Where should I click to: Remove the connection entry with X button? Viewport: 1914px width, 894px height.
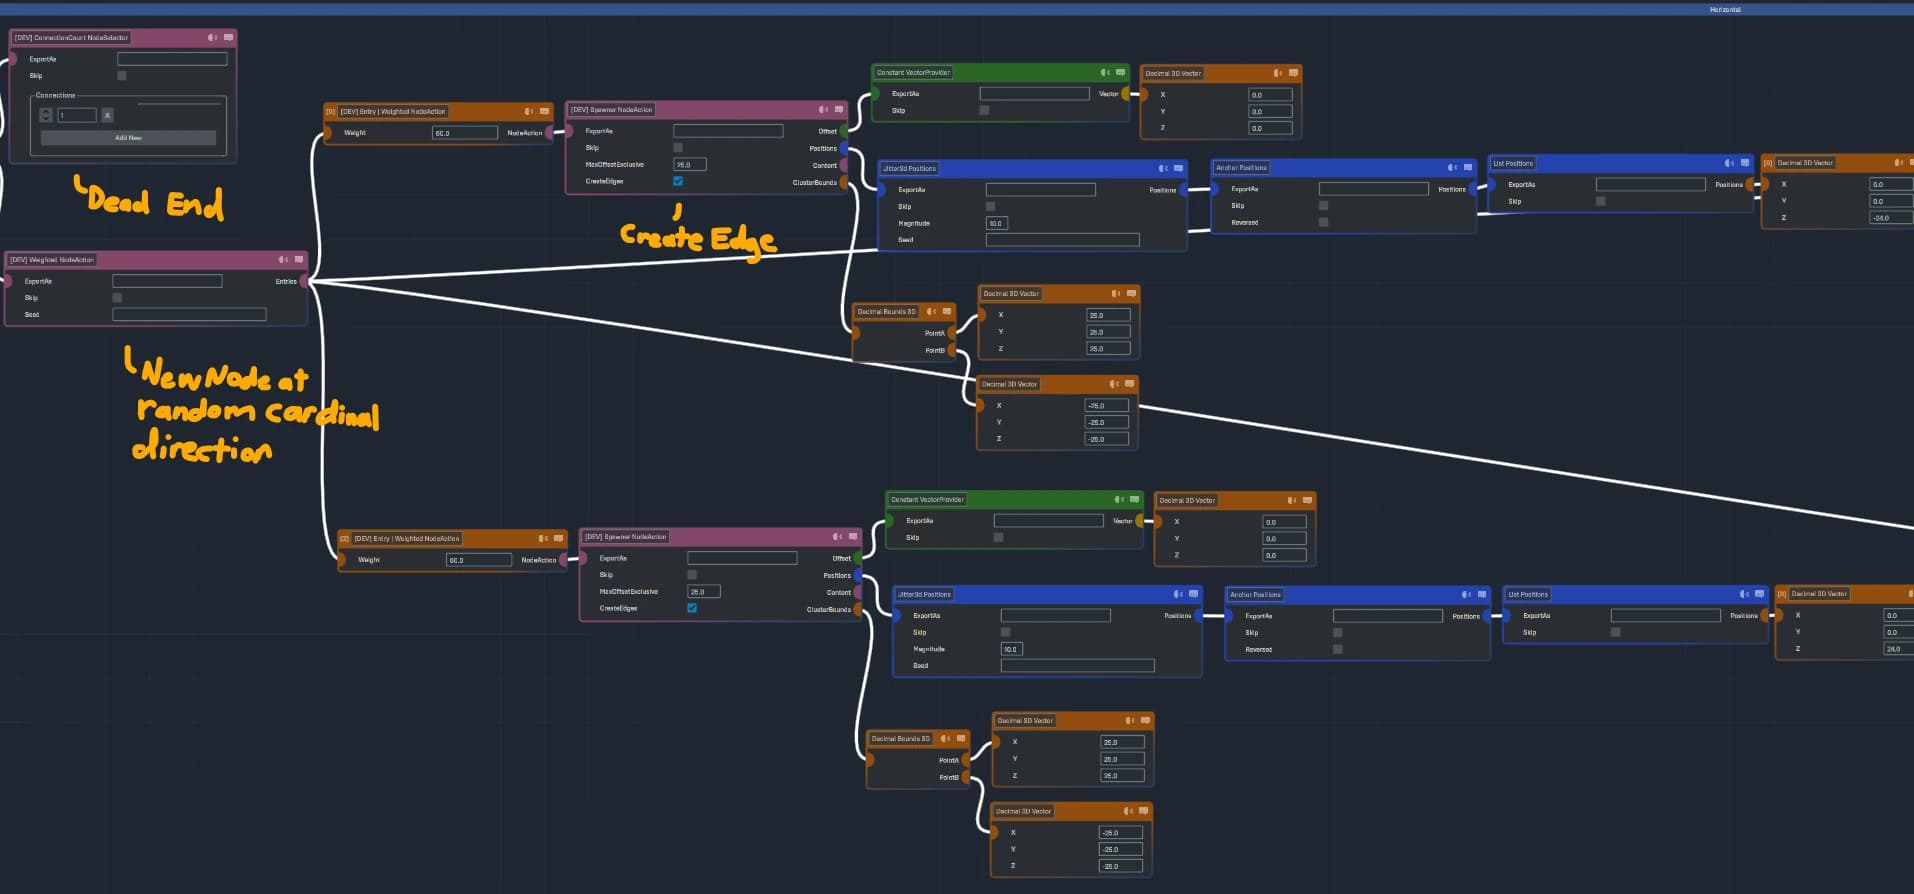pyautogui.click(x=108, y=115)
